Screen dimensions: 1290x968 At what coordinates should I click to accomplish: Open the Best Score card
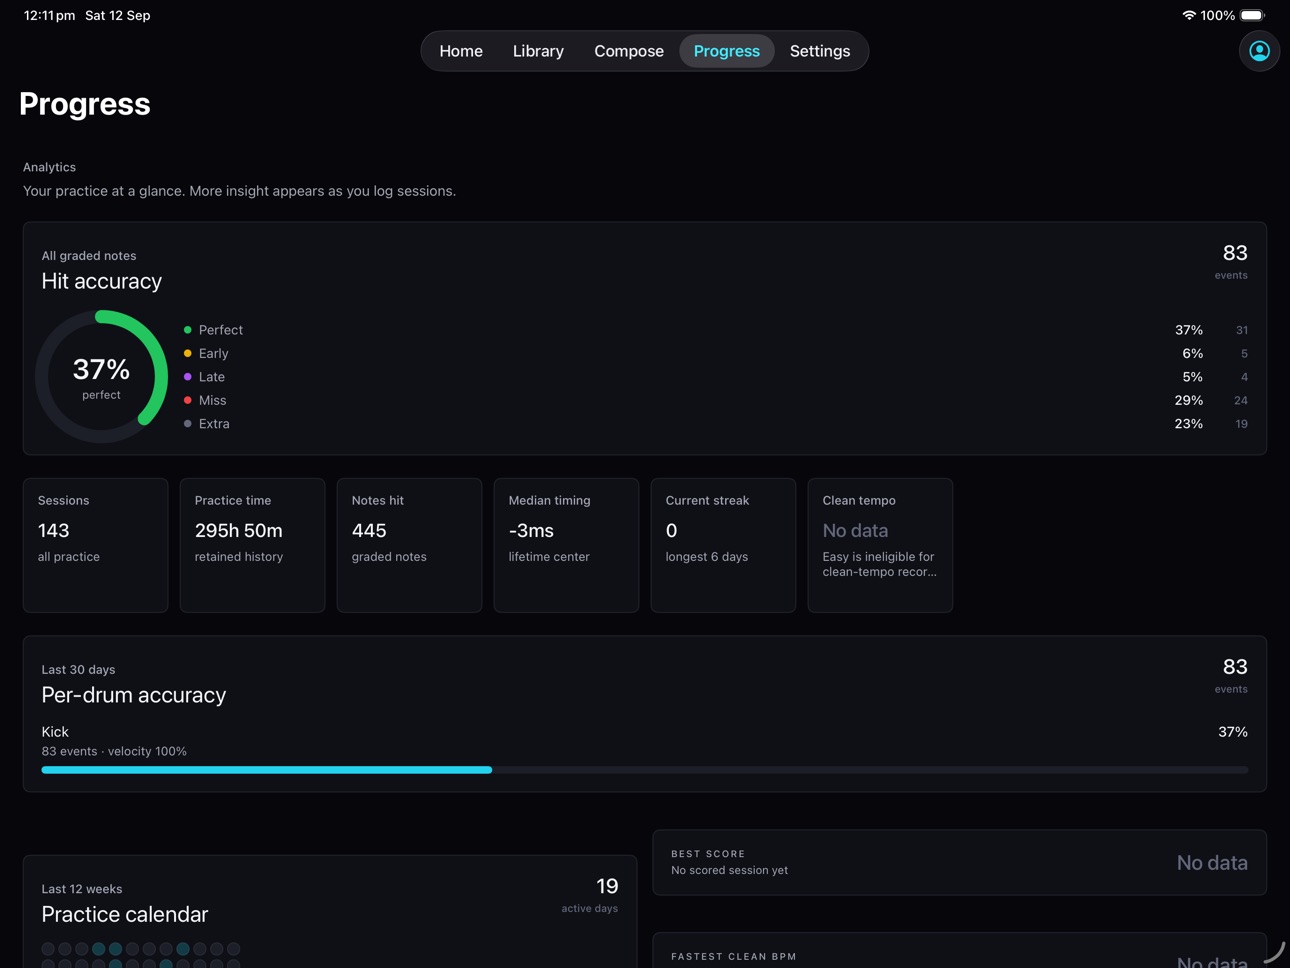coord(960,862)
